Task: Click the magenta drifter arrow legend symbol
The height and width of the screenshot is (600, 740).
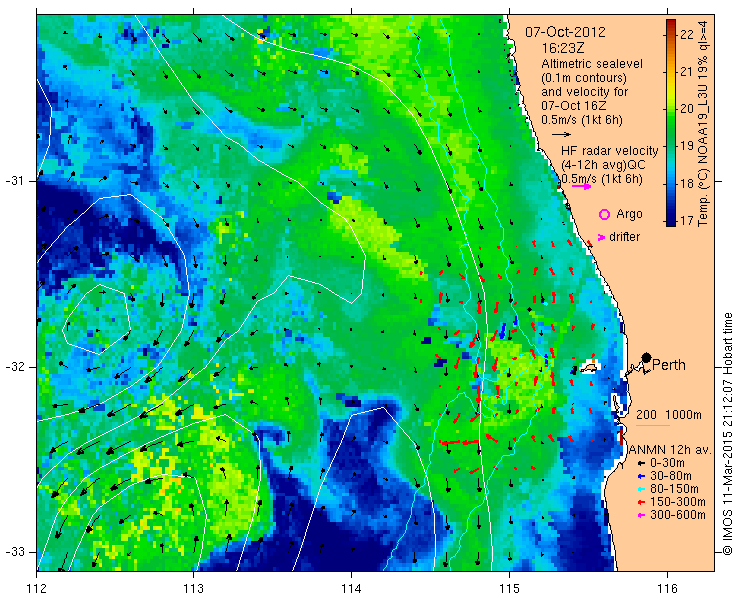Action: pyautogui.click(x=601, y=237)
